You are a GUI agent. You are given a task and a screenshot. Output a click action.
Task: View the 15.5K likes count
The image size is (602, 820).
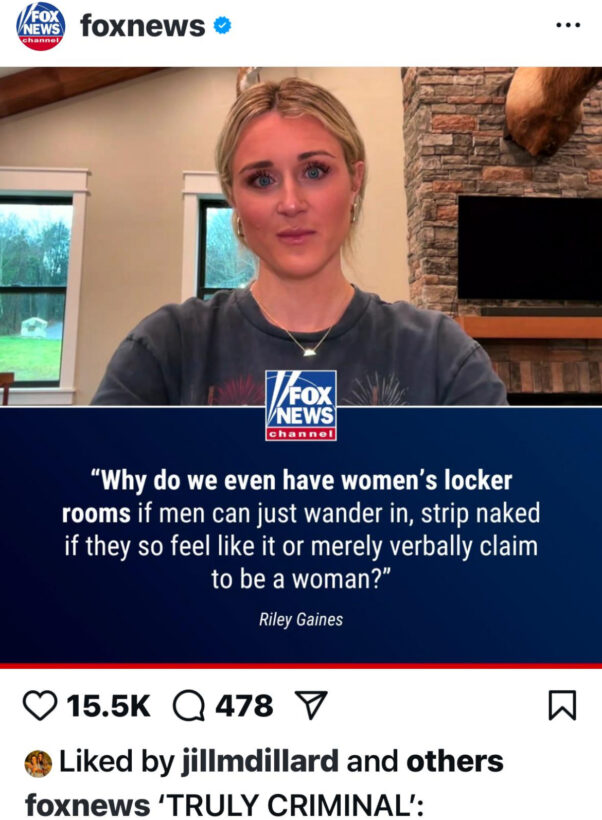pyautogui.click(x=109, y=706)
